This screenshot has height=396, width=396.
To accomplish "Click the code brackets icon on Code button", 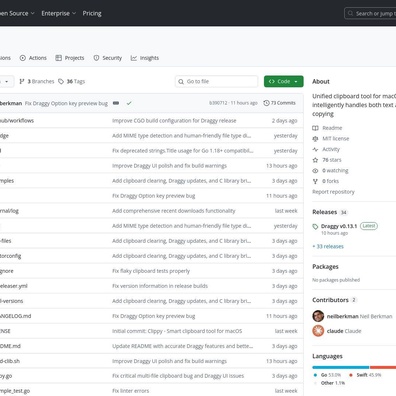I will coord(272,81).
